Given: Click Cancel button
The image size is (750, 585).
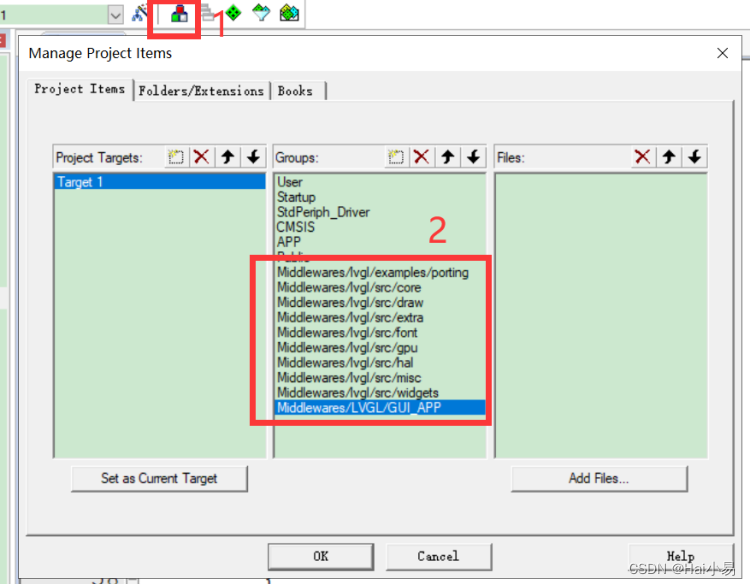Looking at the screenshot, I should [438, 556].
